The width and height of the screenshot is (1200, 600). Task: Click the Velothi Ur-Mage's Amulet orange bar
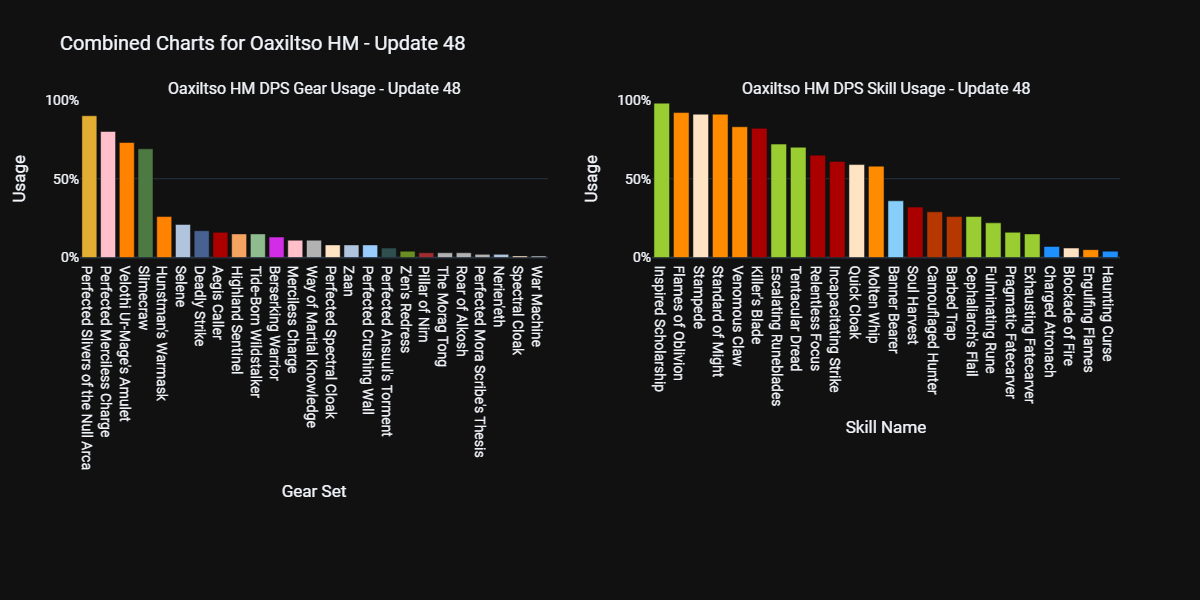pos(127,200)
